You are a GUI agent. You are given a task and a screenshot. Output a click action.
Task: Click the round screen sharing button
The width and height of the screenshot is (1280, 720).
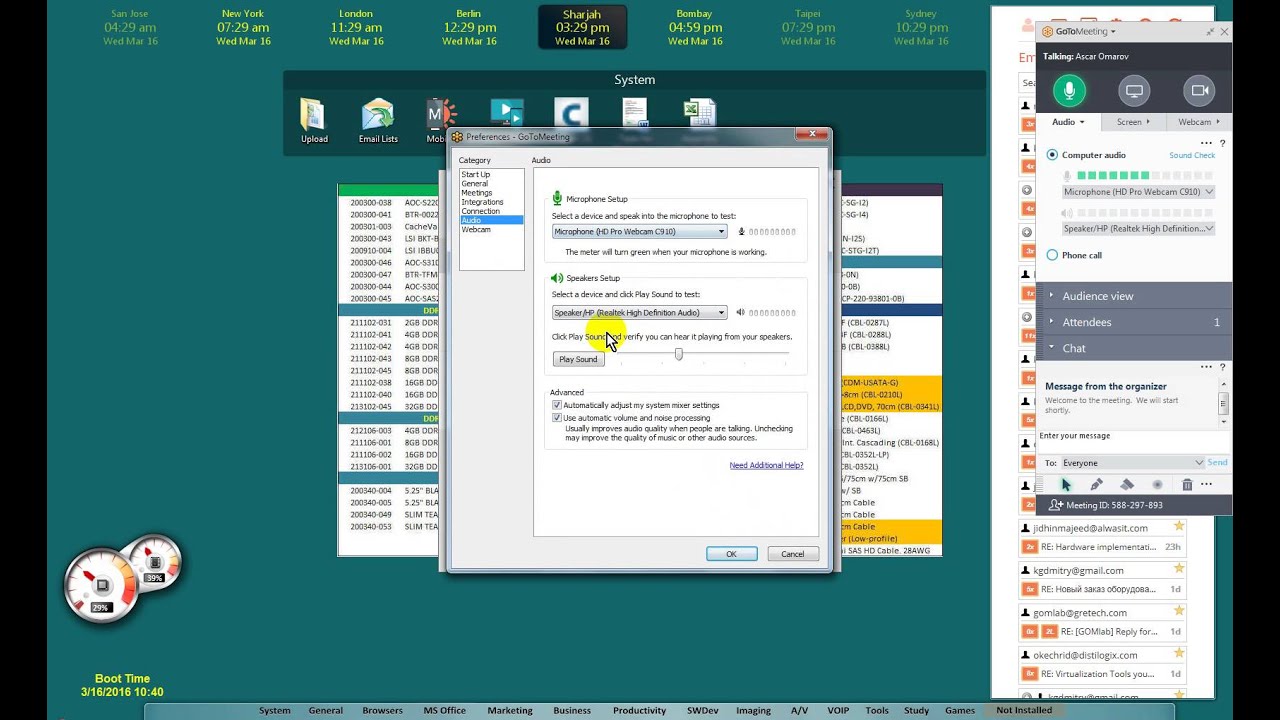[1134, 91]
